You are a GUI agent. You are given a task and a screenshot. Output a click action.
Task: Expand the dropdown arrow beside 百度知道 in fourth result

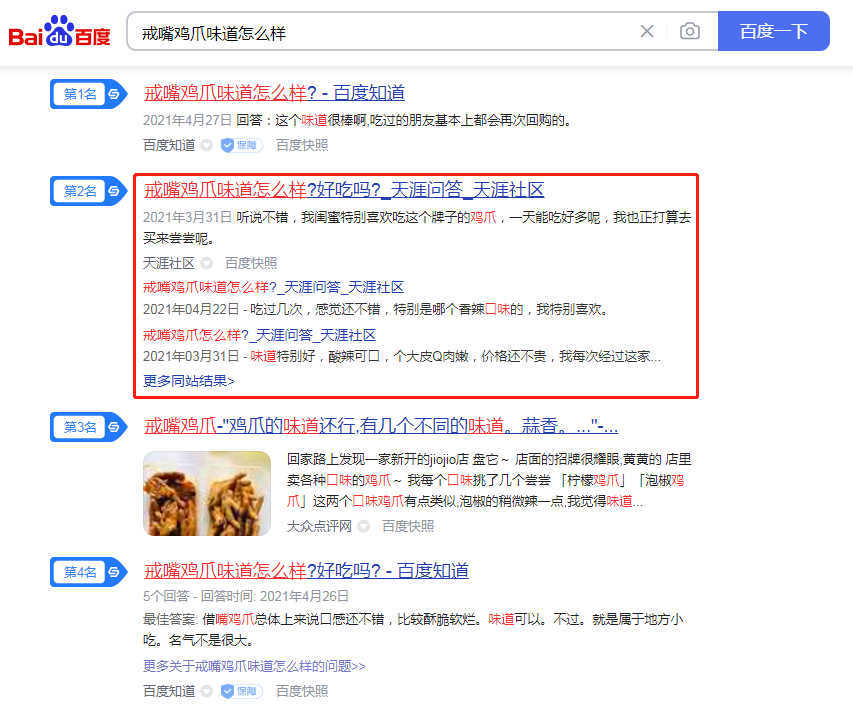[206, 691]
